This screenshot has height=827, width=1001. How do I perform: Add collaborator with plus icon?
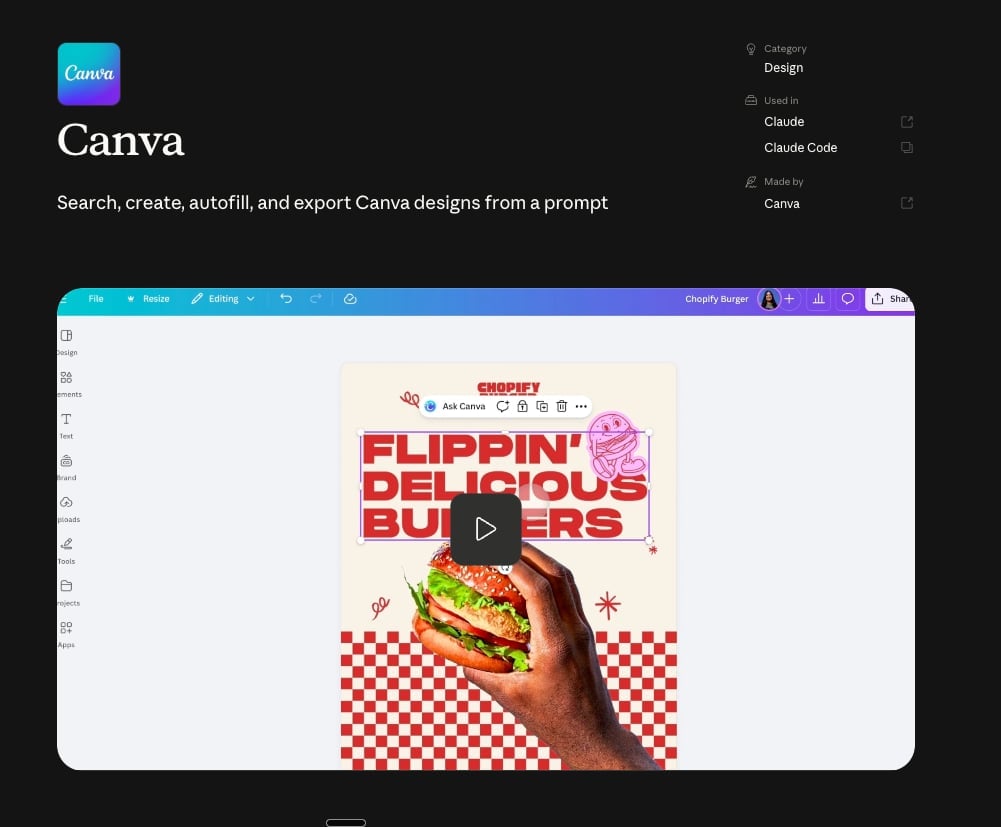pos(790,299)
